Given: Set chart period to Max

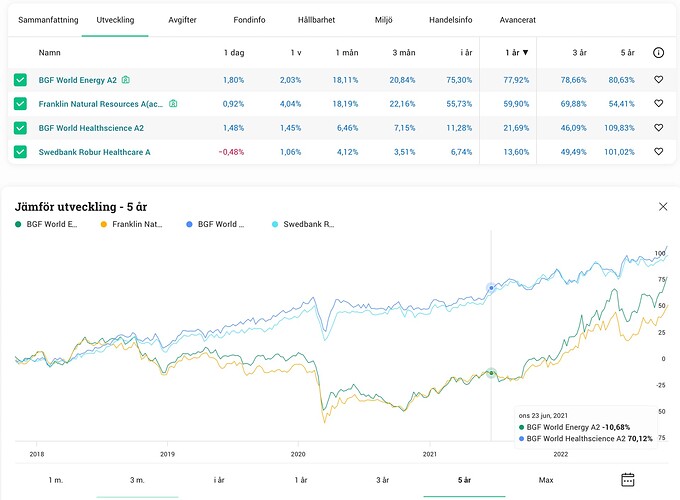Looking at the screenshot, I should [x=546, y=480].
